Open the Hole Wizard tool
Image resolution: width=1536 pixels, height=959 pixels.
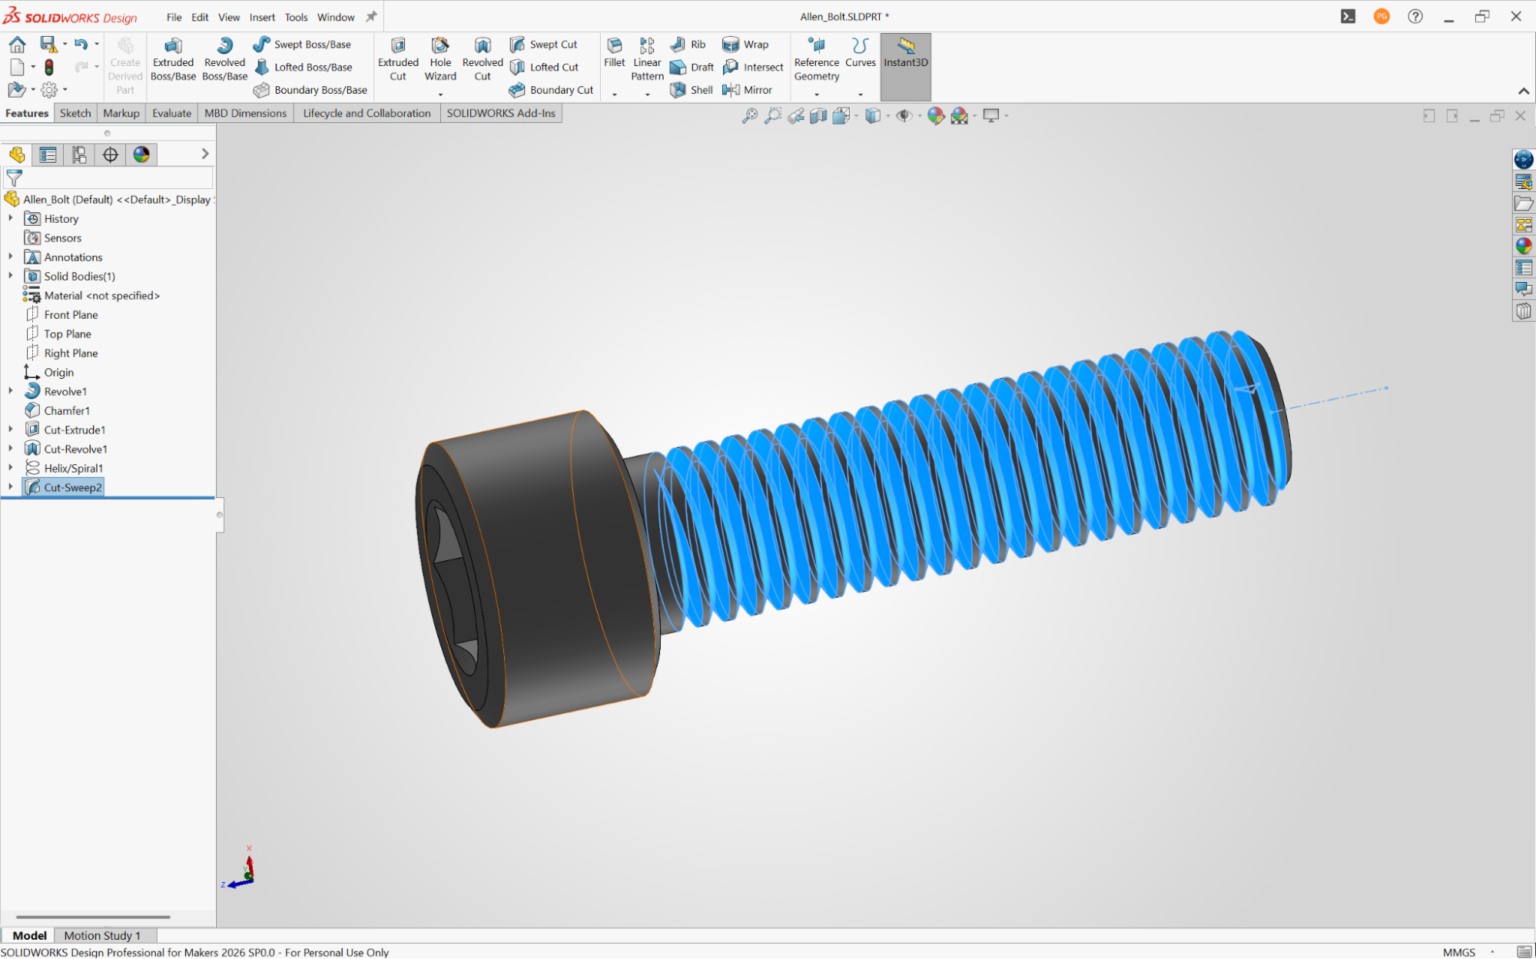[x=440, y=60]
